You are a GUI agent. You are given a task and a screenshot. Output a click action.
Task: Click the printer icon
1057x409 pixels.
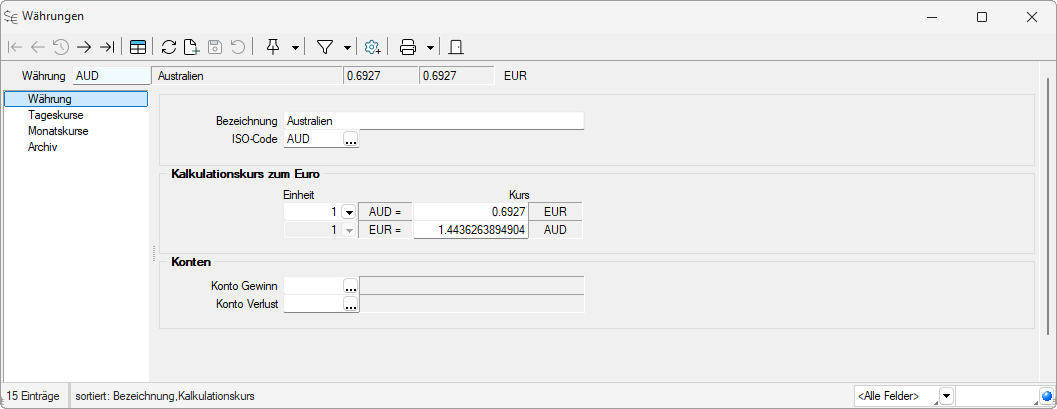(408, 47)
